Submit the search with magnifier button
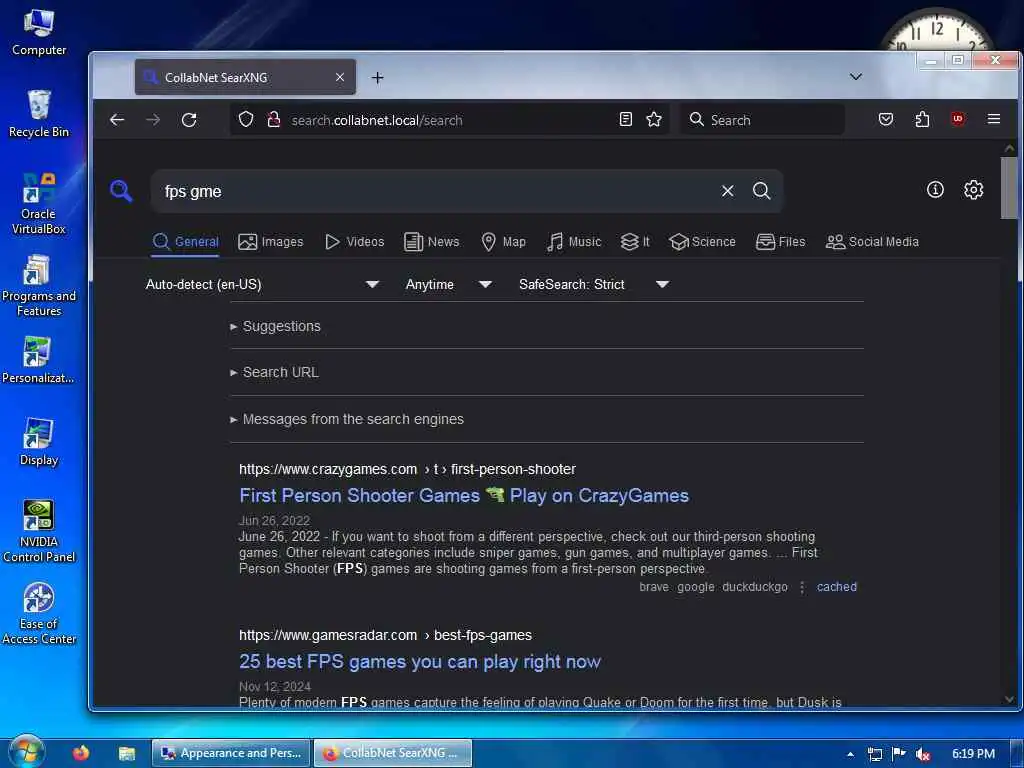This screenshot has height=768, width=1024. (x=761, y=191)
